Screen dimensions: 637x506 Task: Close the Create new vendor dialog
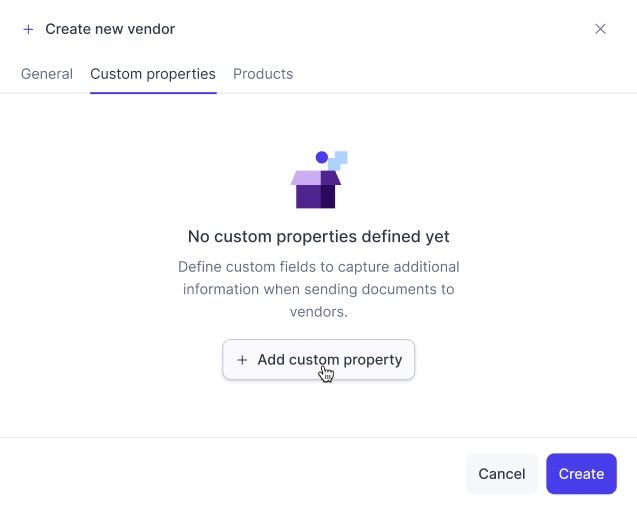click(600, 29)
